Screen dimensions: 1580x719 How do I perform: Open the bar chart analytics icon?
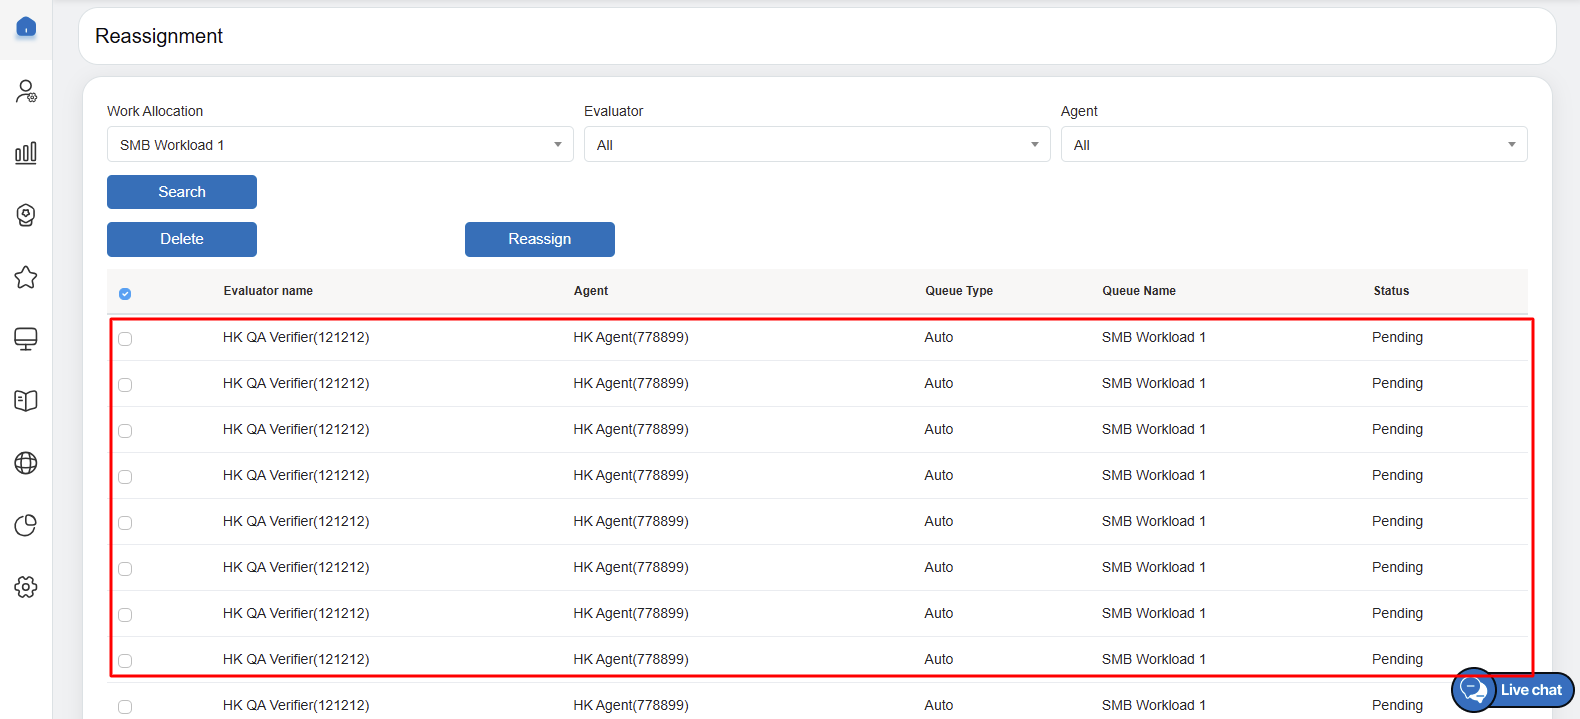[26, 153]
